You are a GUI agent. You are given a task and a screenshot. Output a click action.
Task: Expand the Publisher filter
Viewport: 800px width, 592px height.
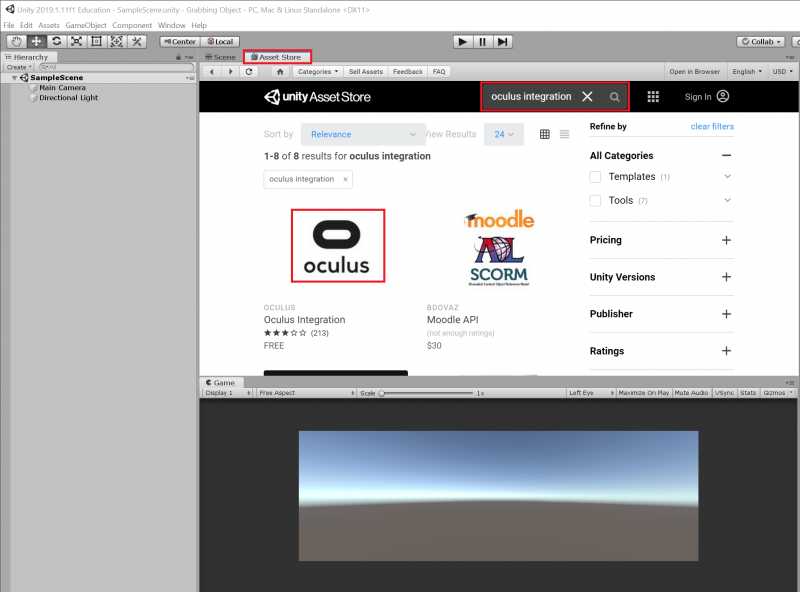[727, 314]
